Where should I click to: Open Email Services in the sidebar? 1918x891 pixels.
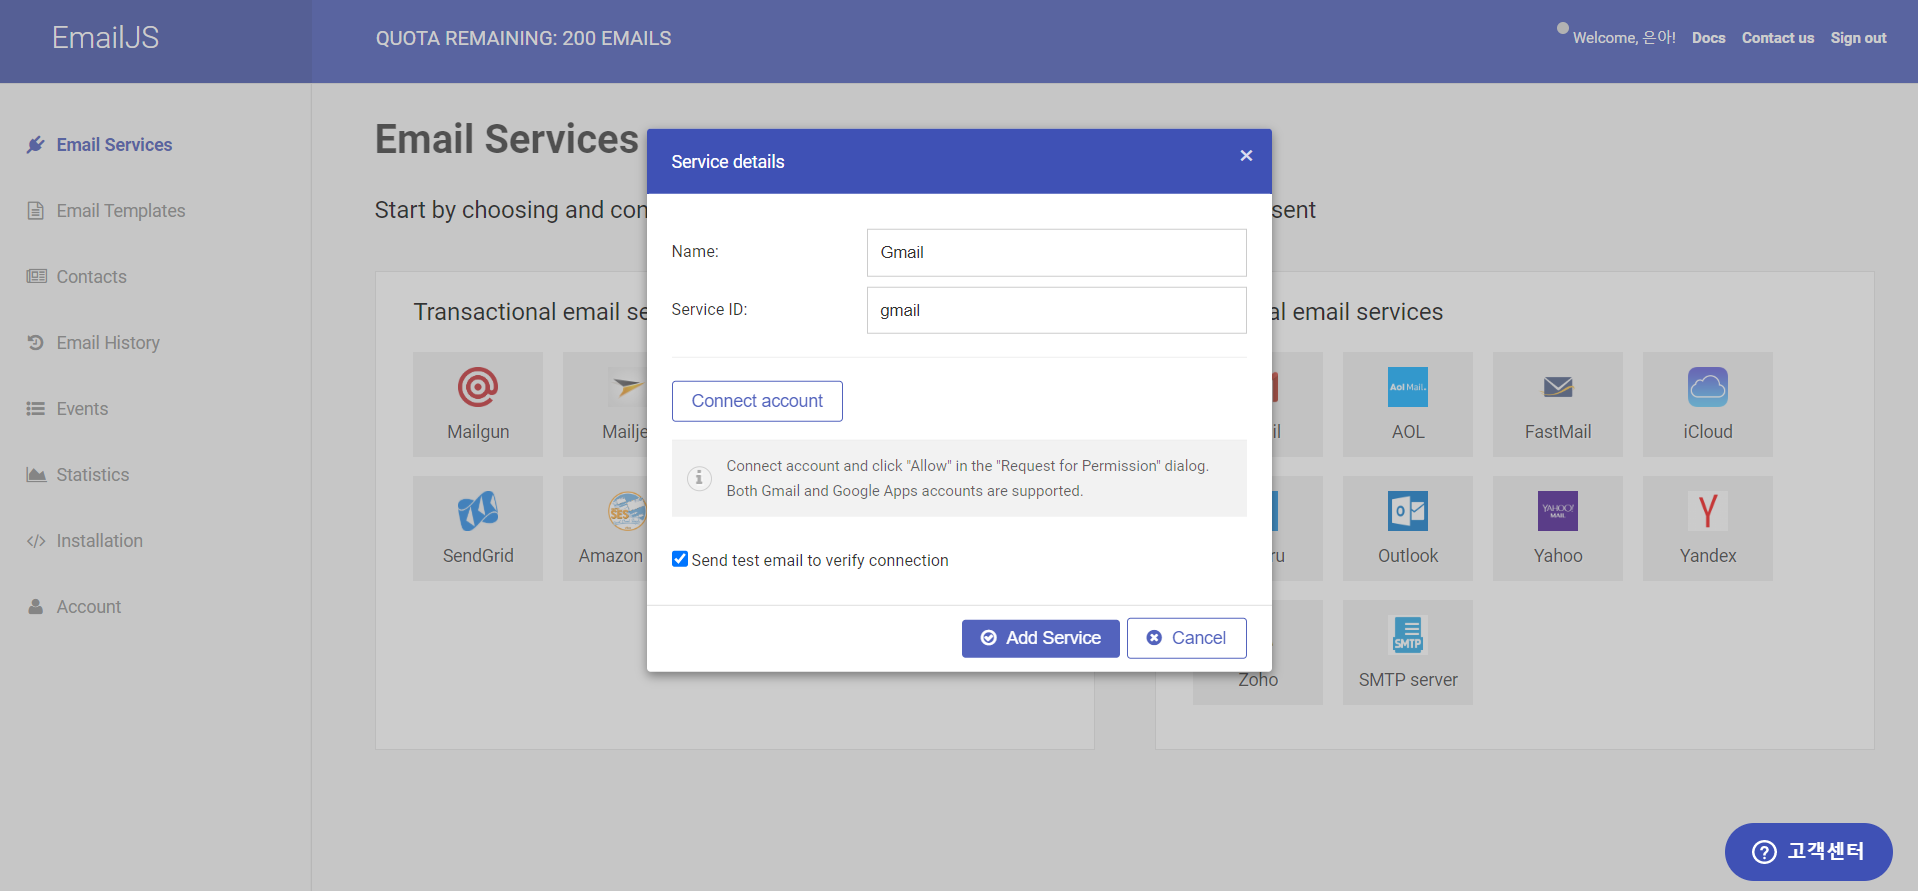[x=114, y=145]
